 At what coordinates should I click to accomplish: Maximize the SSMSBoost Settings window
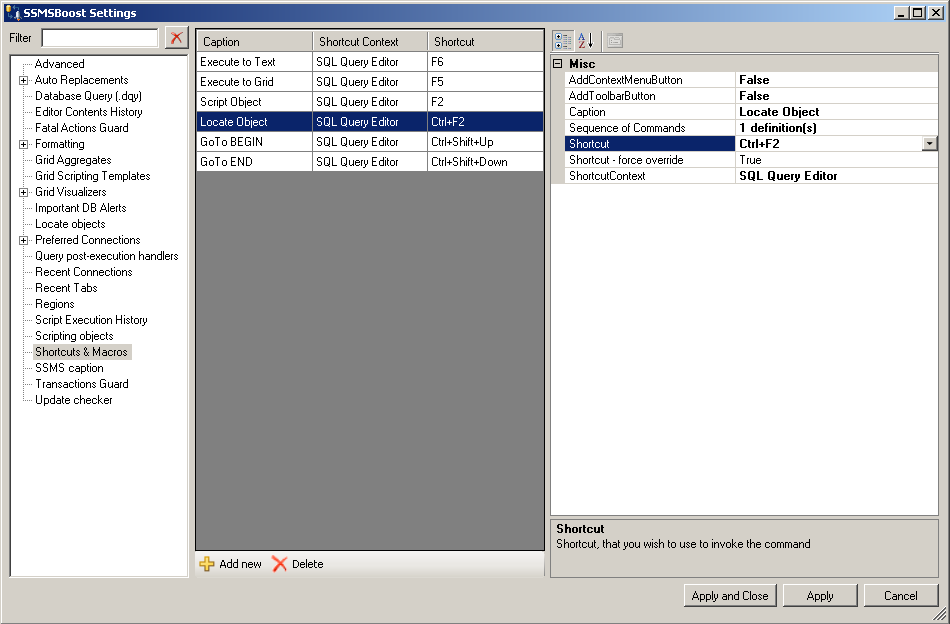pyautogui.click(x=918, y=13)
